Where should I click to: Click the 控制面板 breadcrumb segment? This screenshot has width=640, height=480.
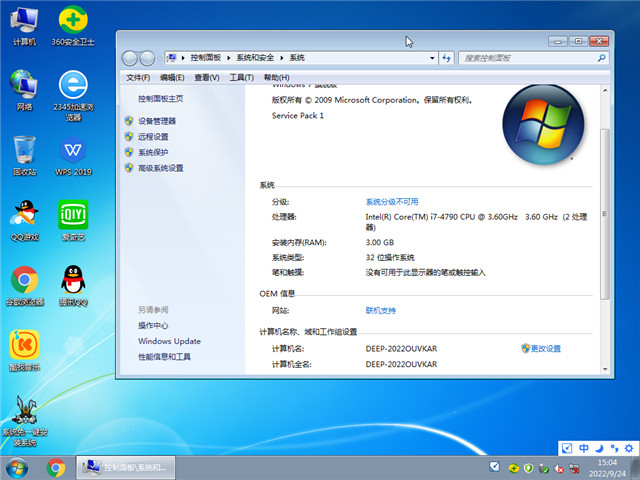[x=205, y=58]
